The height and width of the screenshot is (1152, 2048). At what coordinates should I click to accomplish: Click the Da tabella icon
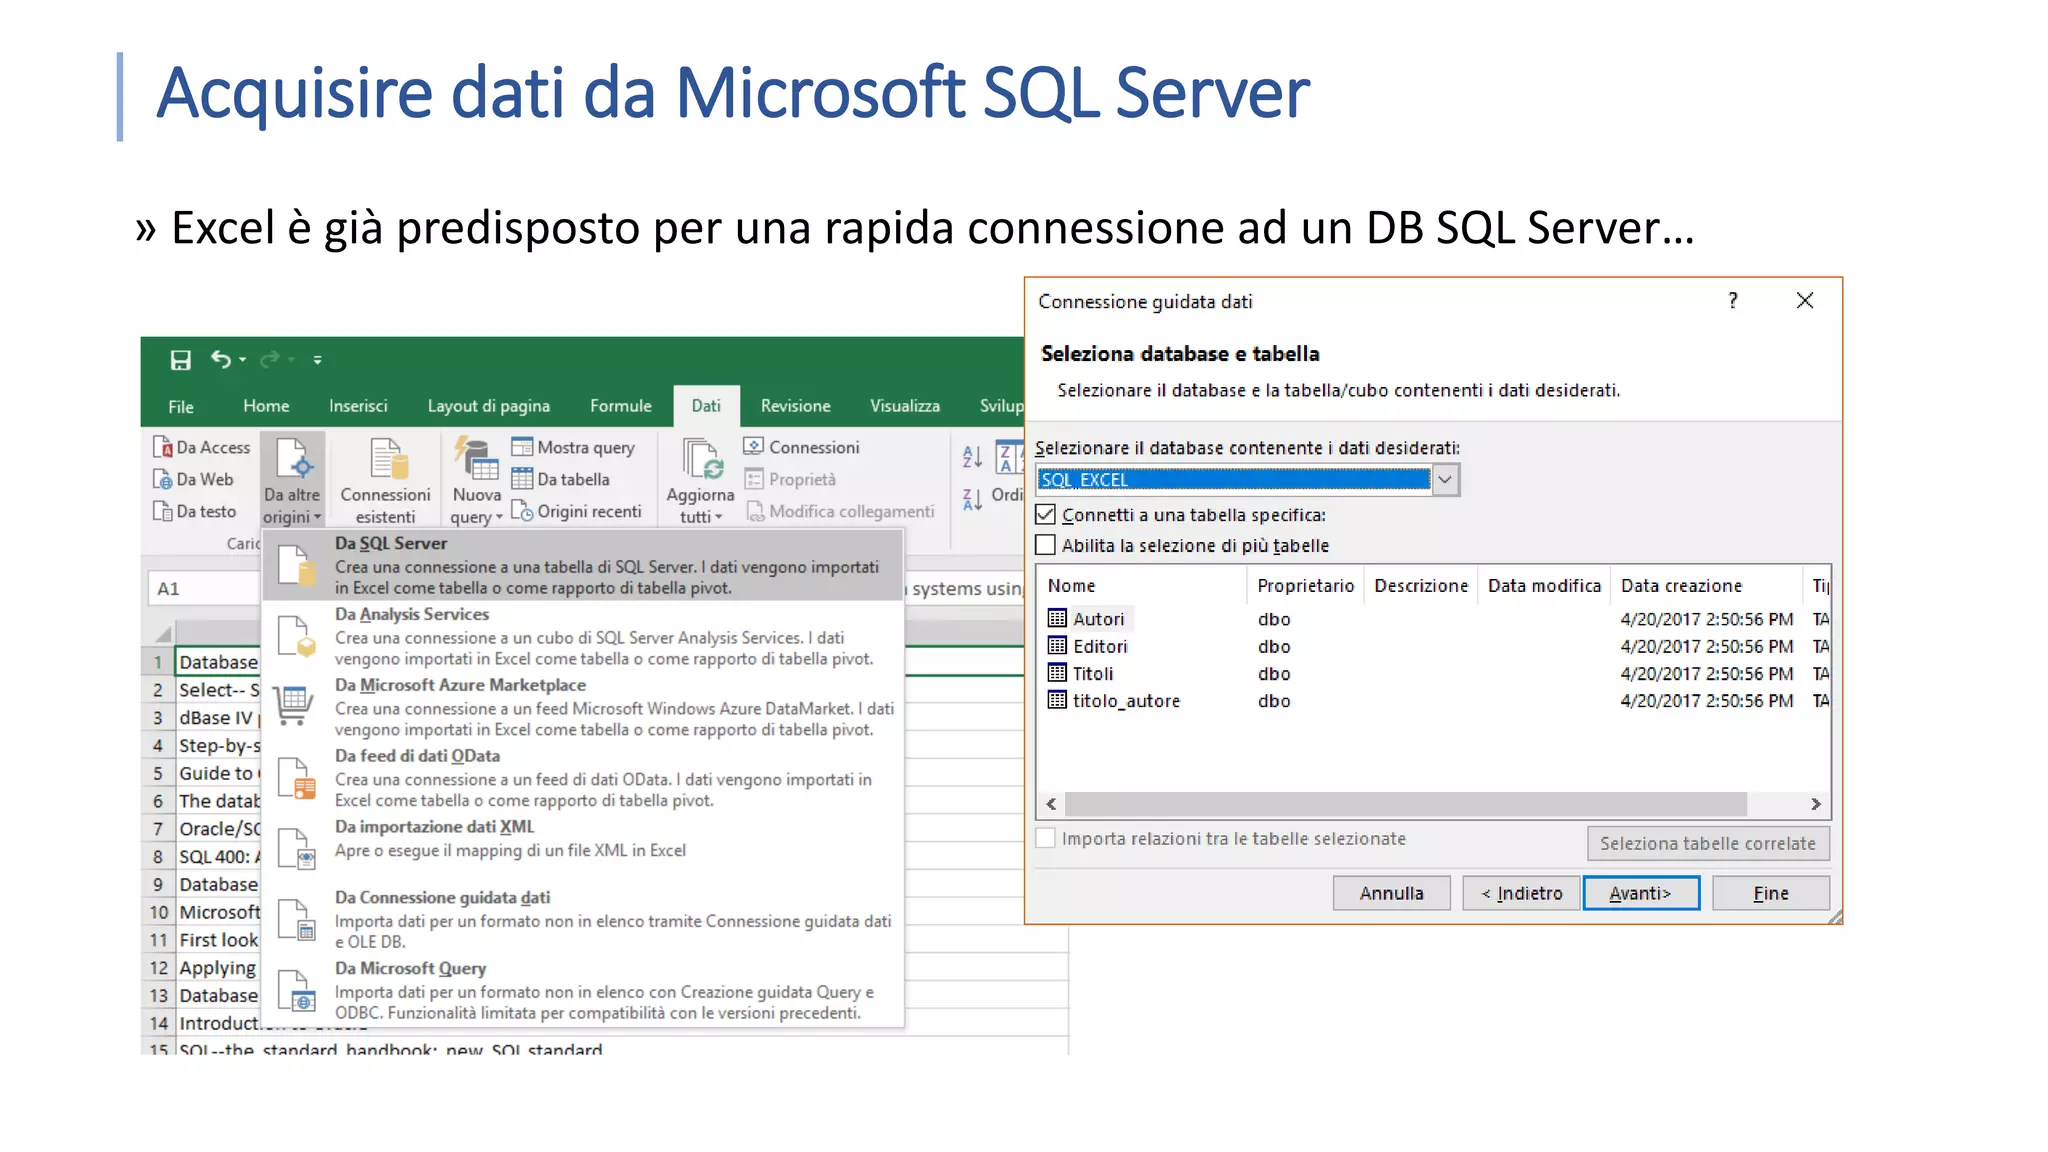click(x=522, y=479)
